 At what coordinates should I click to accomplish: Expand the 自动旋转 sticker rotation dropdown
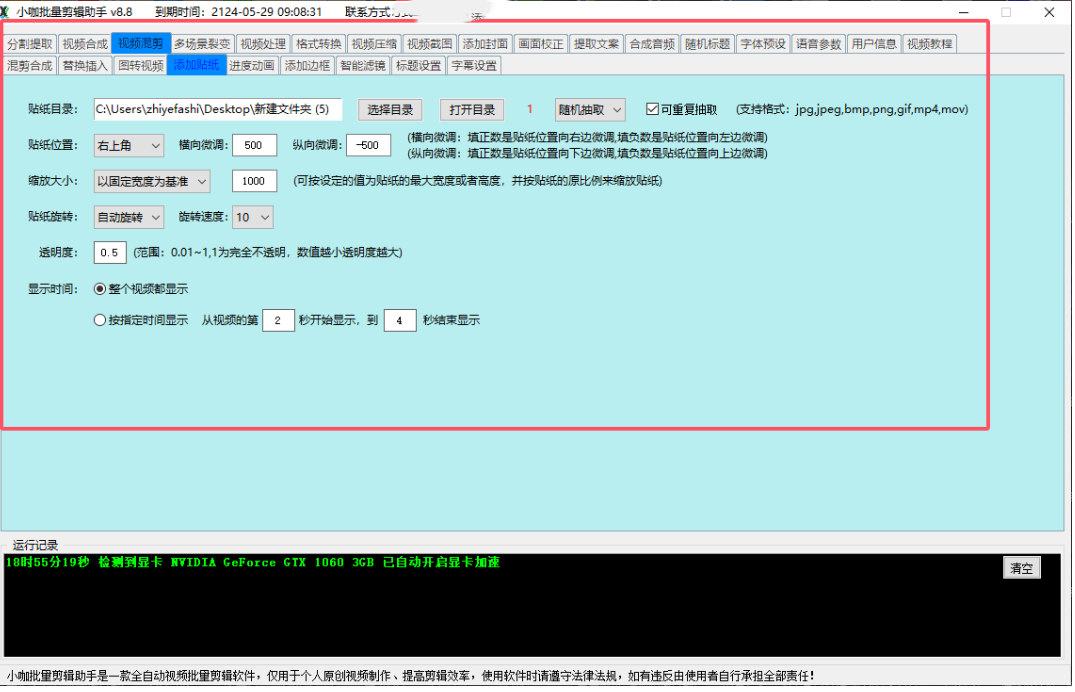pyautogui.click(x=129, y=217)
